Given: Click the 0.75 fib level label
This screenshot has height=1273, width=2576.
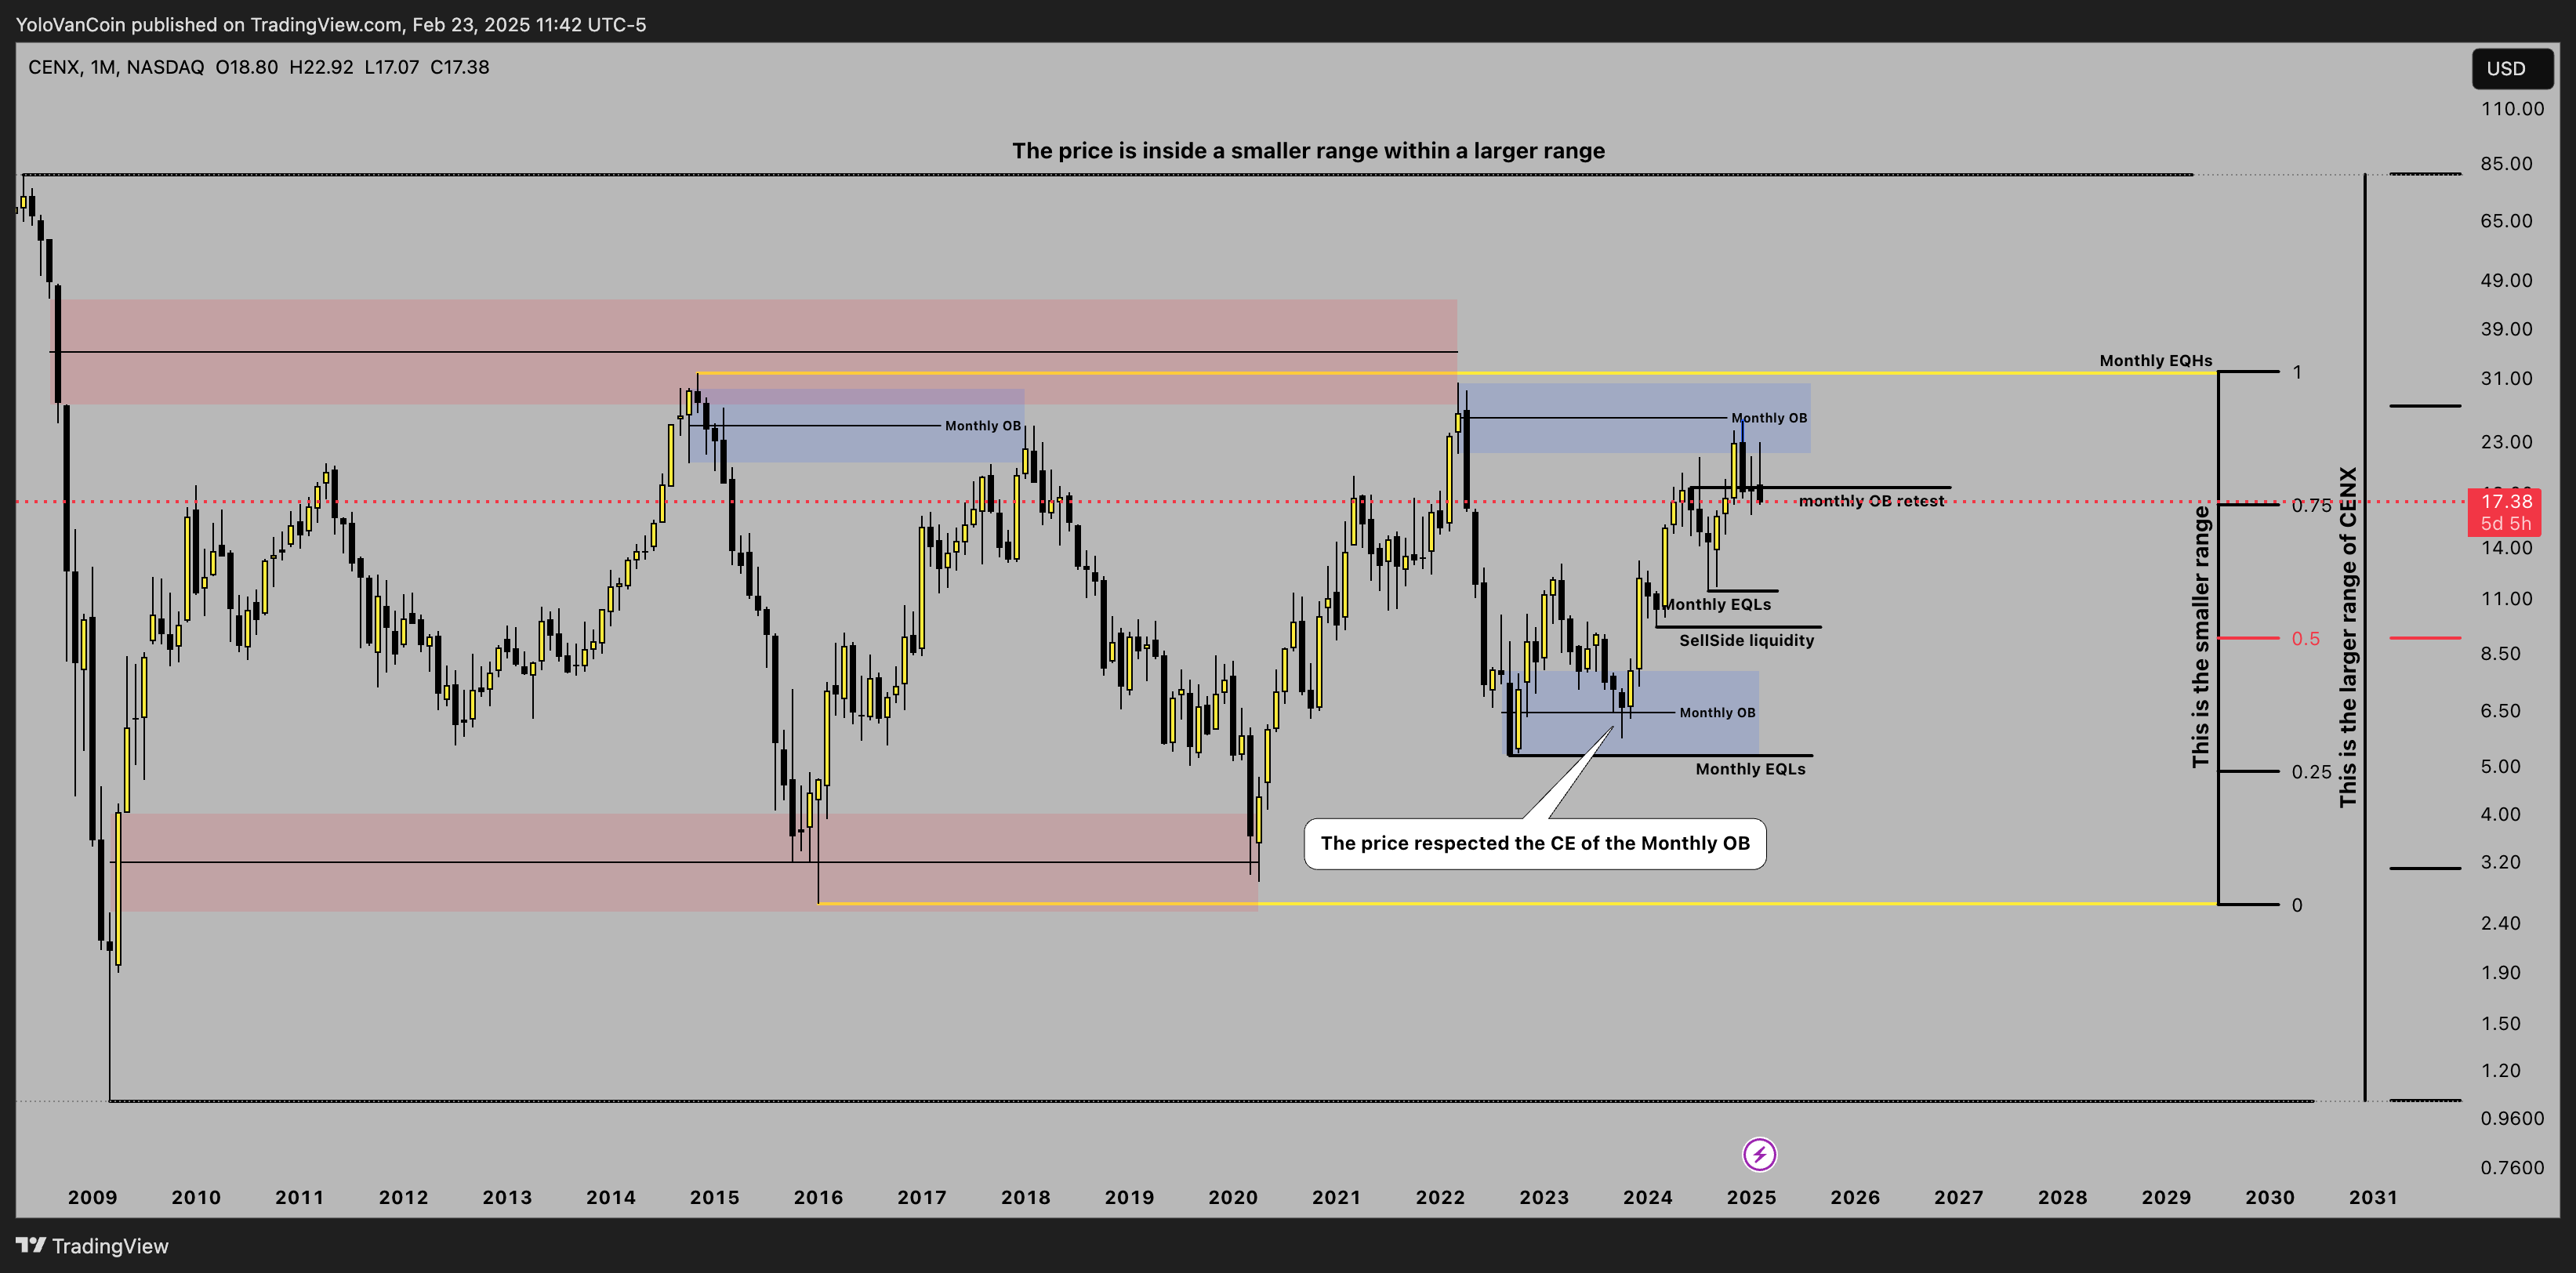Looking at the screenshot, I should pyautogui.click(x=2310, y=505).
